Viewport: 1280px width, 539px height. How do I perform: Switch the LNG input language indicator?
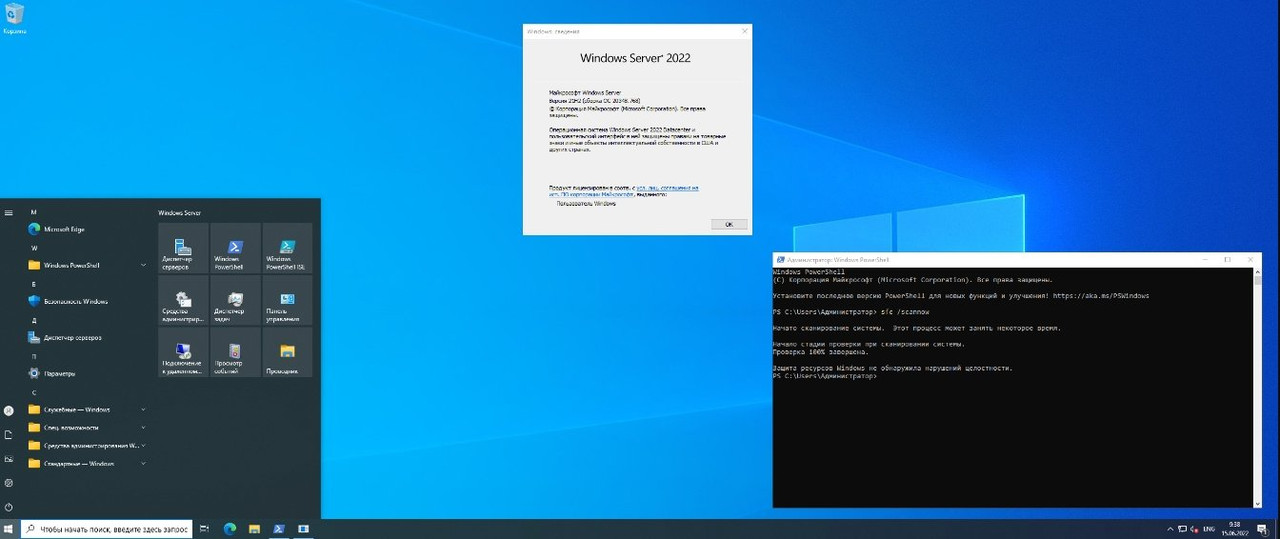pos(1207,528)
